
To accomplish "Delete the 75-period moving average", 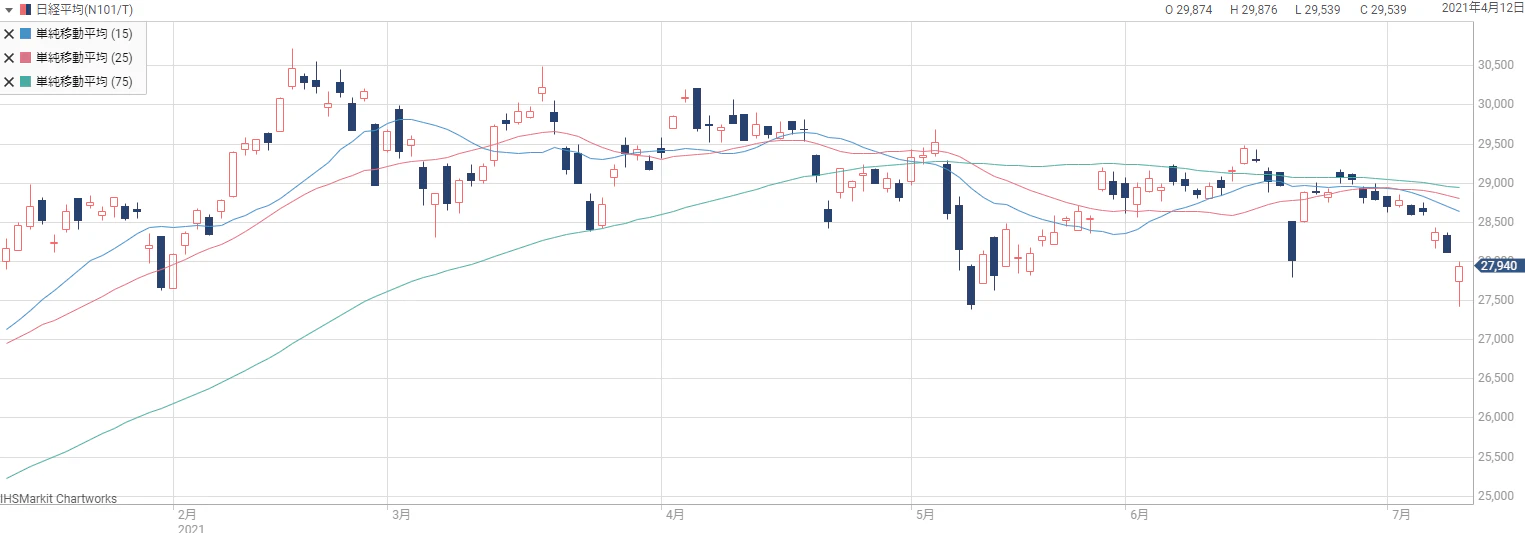I will click(x=9, y=82).
